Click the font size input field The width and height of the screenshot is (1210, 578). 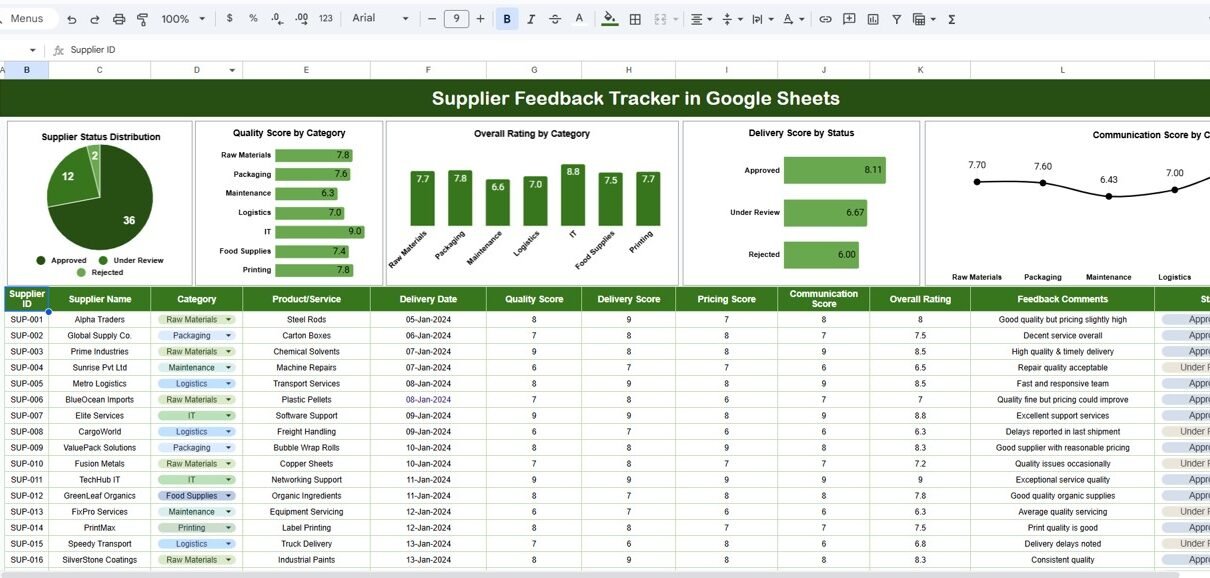tap(456, 19)
